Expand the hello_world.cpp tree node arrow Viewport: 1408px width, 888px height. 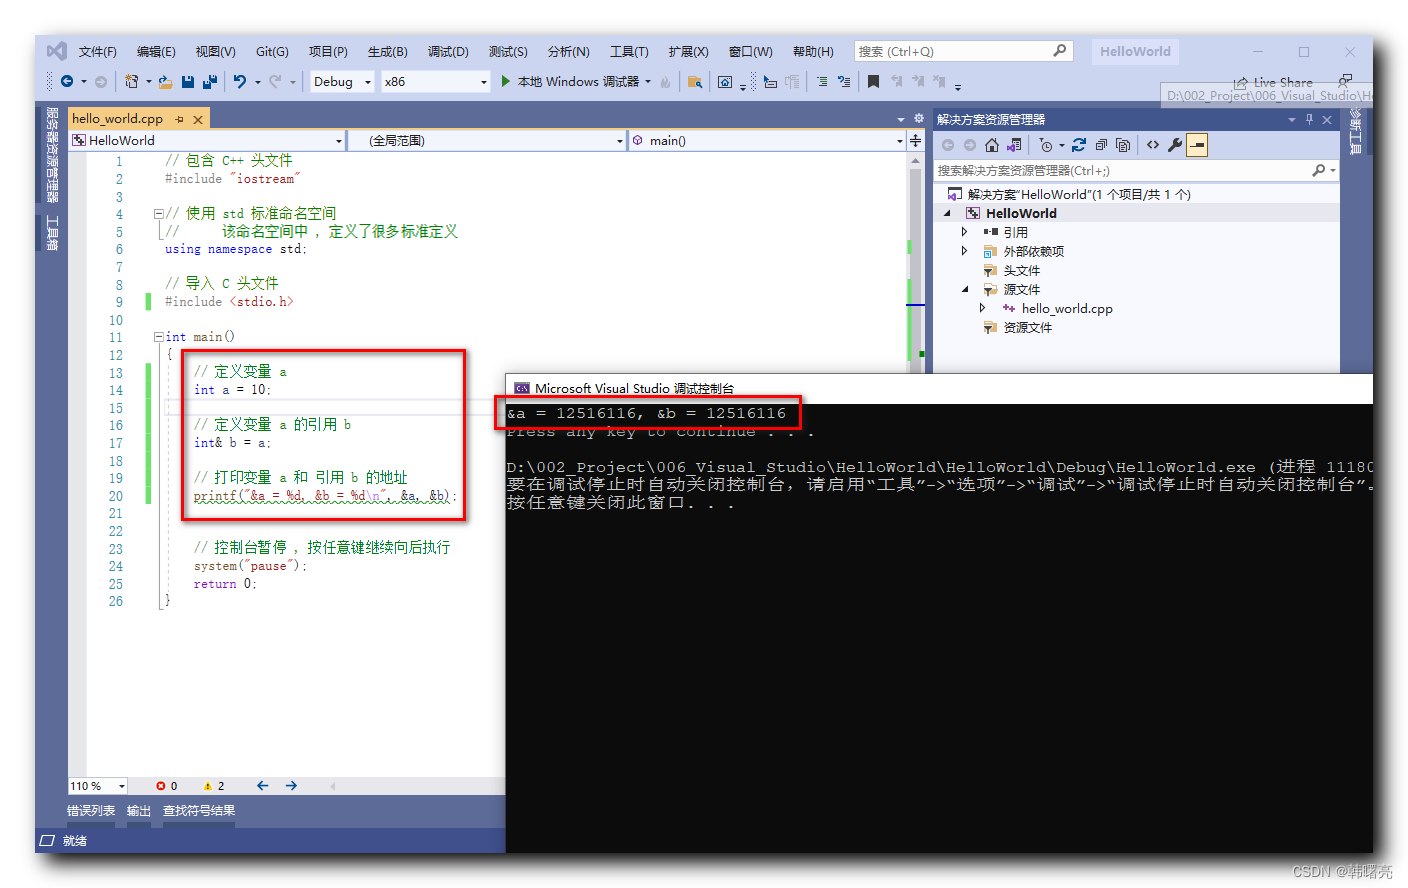click(x=982, y=308)
